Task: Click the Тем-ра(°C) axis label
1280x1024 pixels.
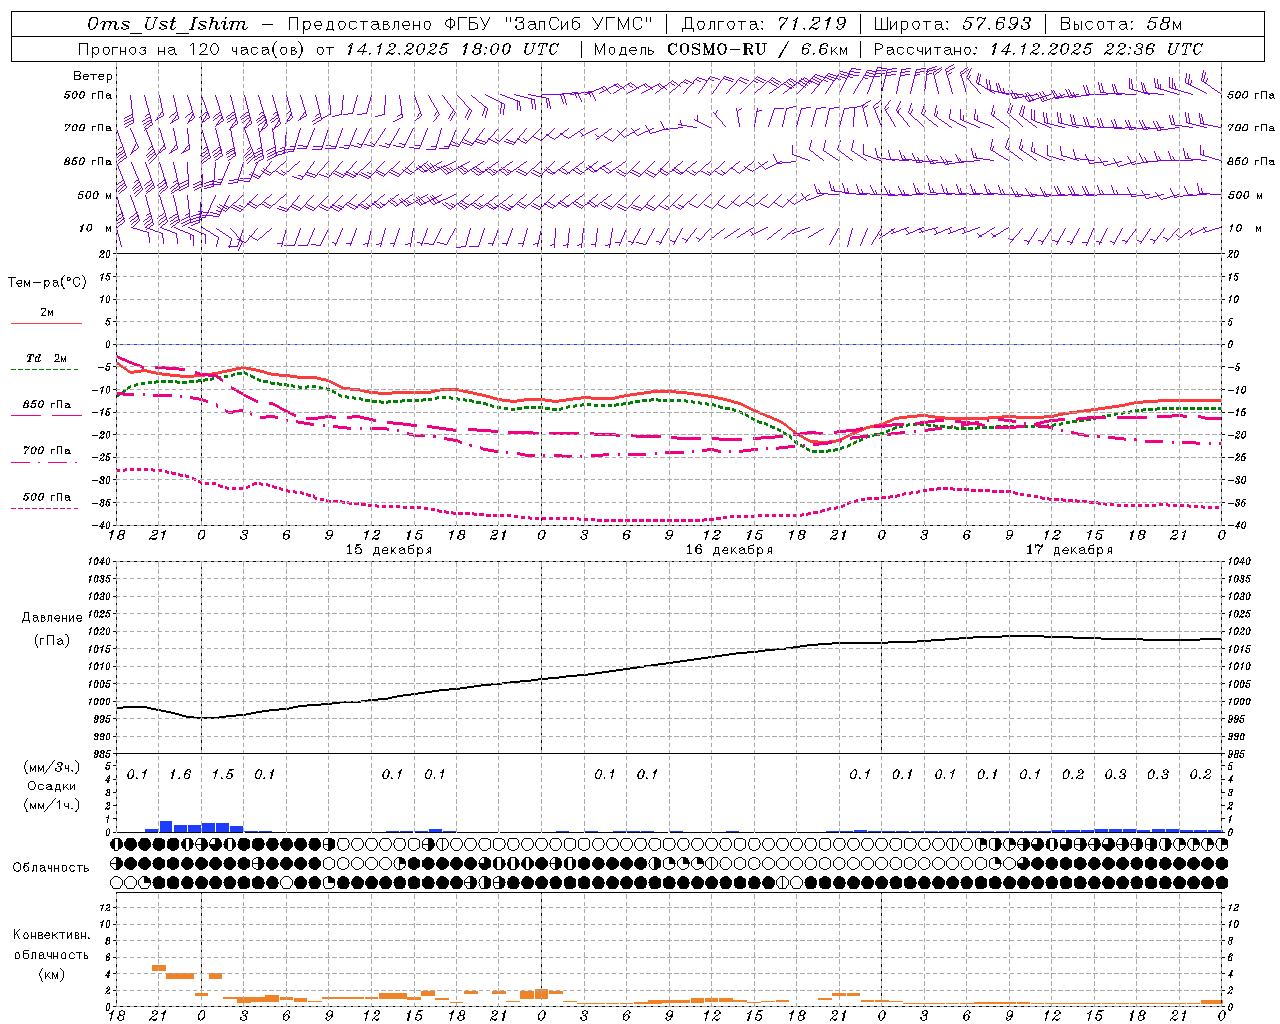Action: point(47,283)
